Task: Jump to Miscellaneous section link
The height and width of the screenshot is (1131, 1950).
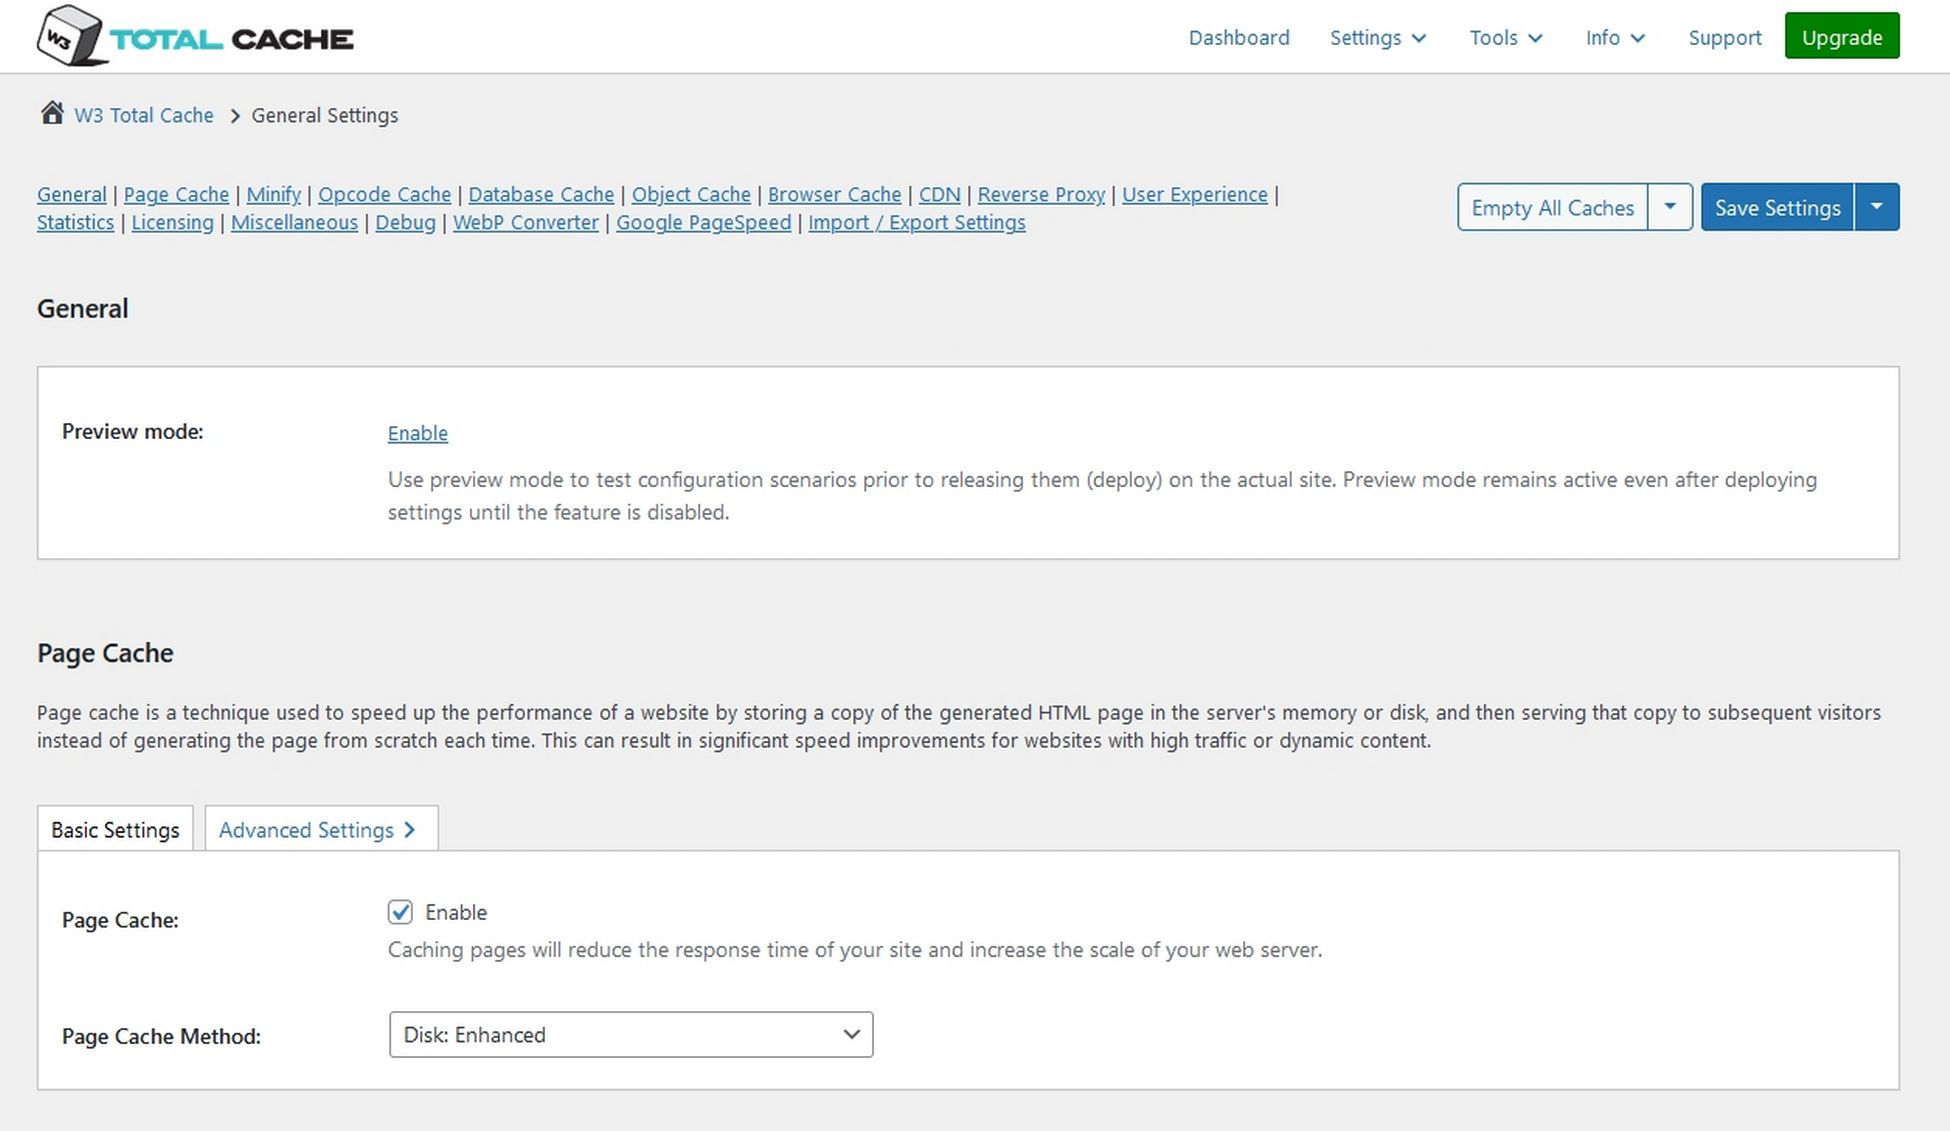Action: pos(294,222)
